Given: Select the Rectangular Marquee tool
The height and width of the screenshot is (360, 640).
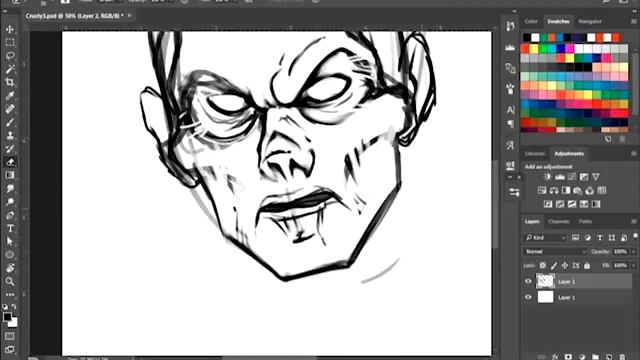Looking at the screenshot, I should point(10,42).
